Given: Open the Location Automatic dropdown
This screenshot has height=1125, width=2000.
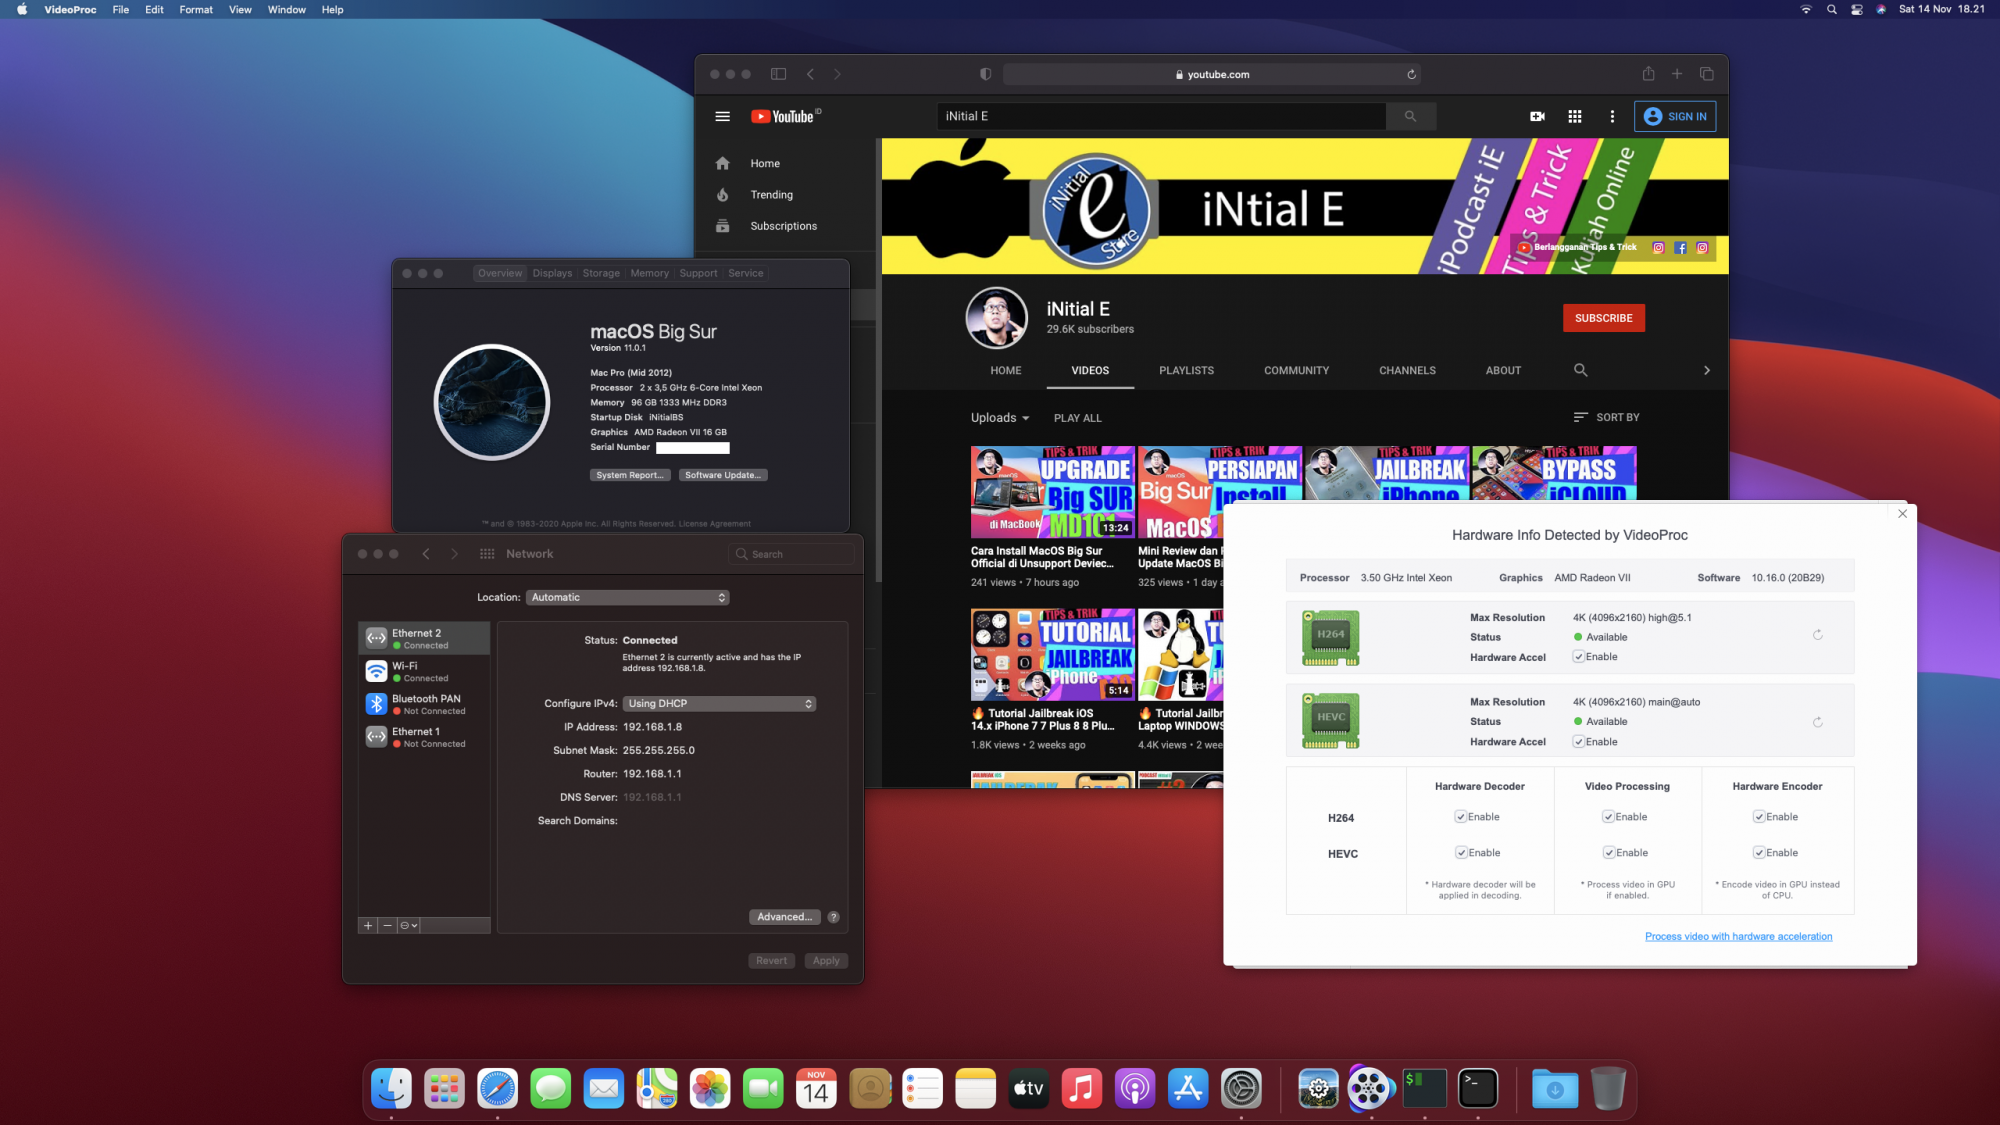Looking at the screenshot, I should point(627,597).
